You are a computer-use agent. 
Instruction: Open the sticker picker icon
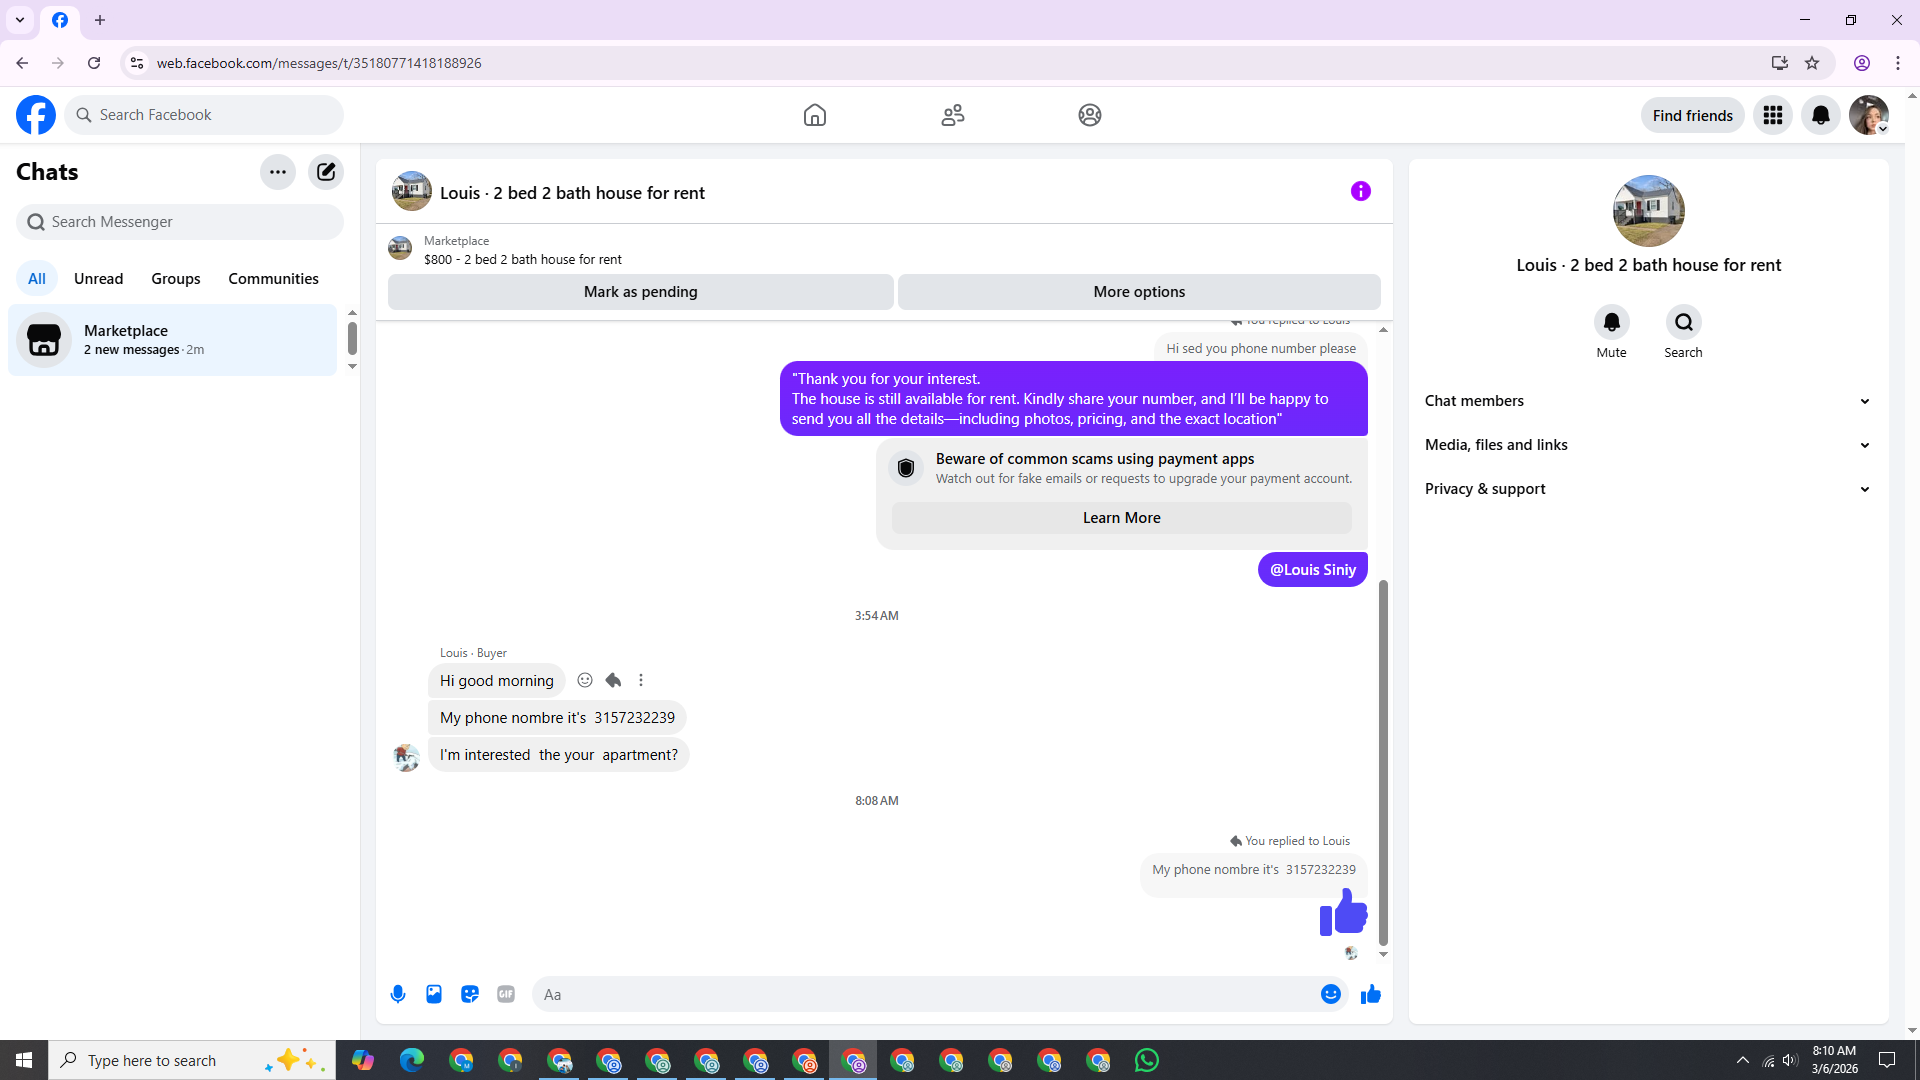[x=470, y=994]
